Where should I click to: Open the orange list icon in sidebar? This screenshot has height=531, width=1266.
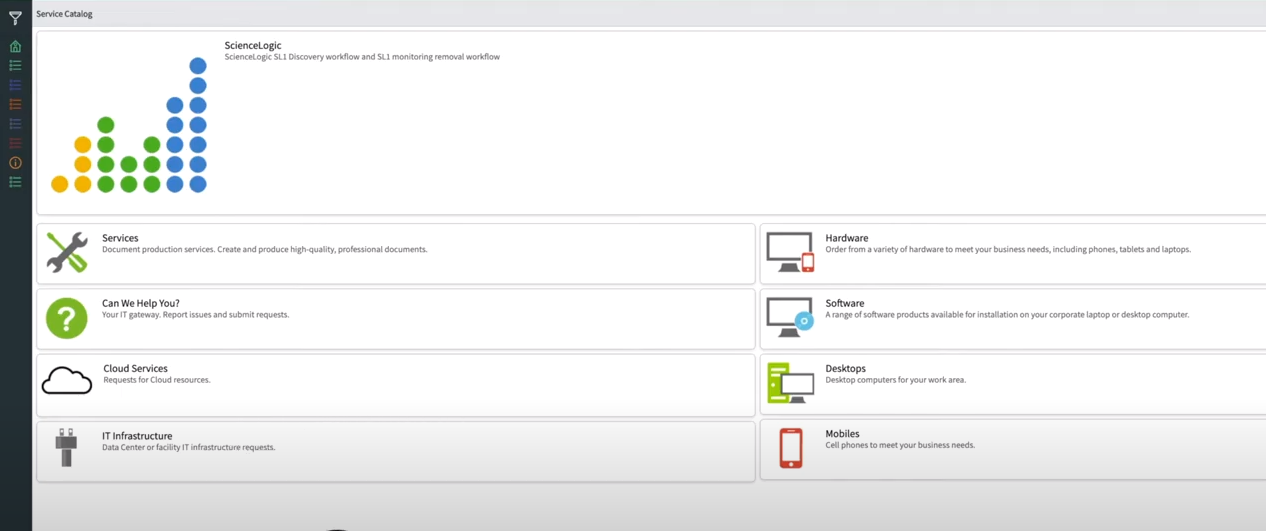coord(15,104)
